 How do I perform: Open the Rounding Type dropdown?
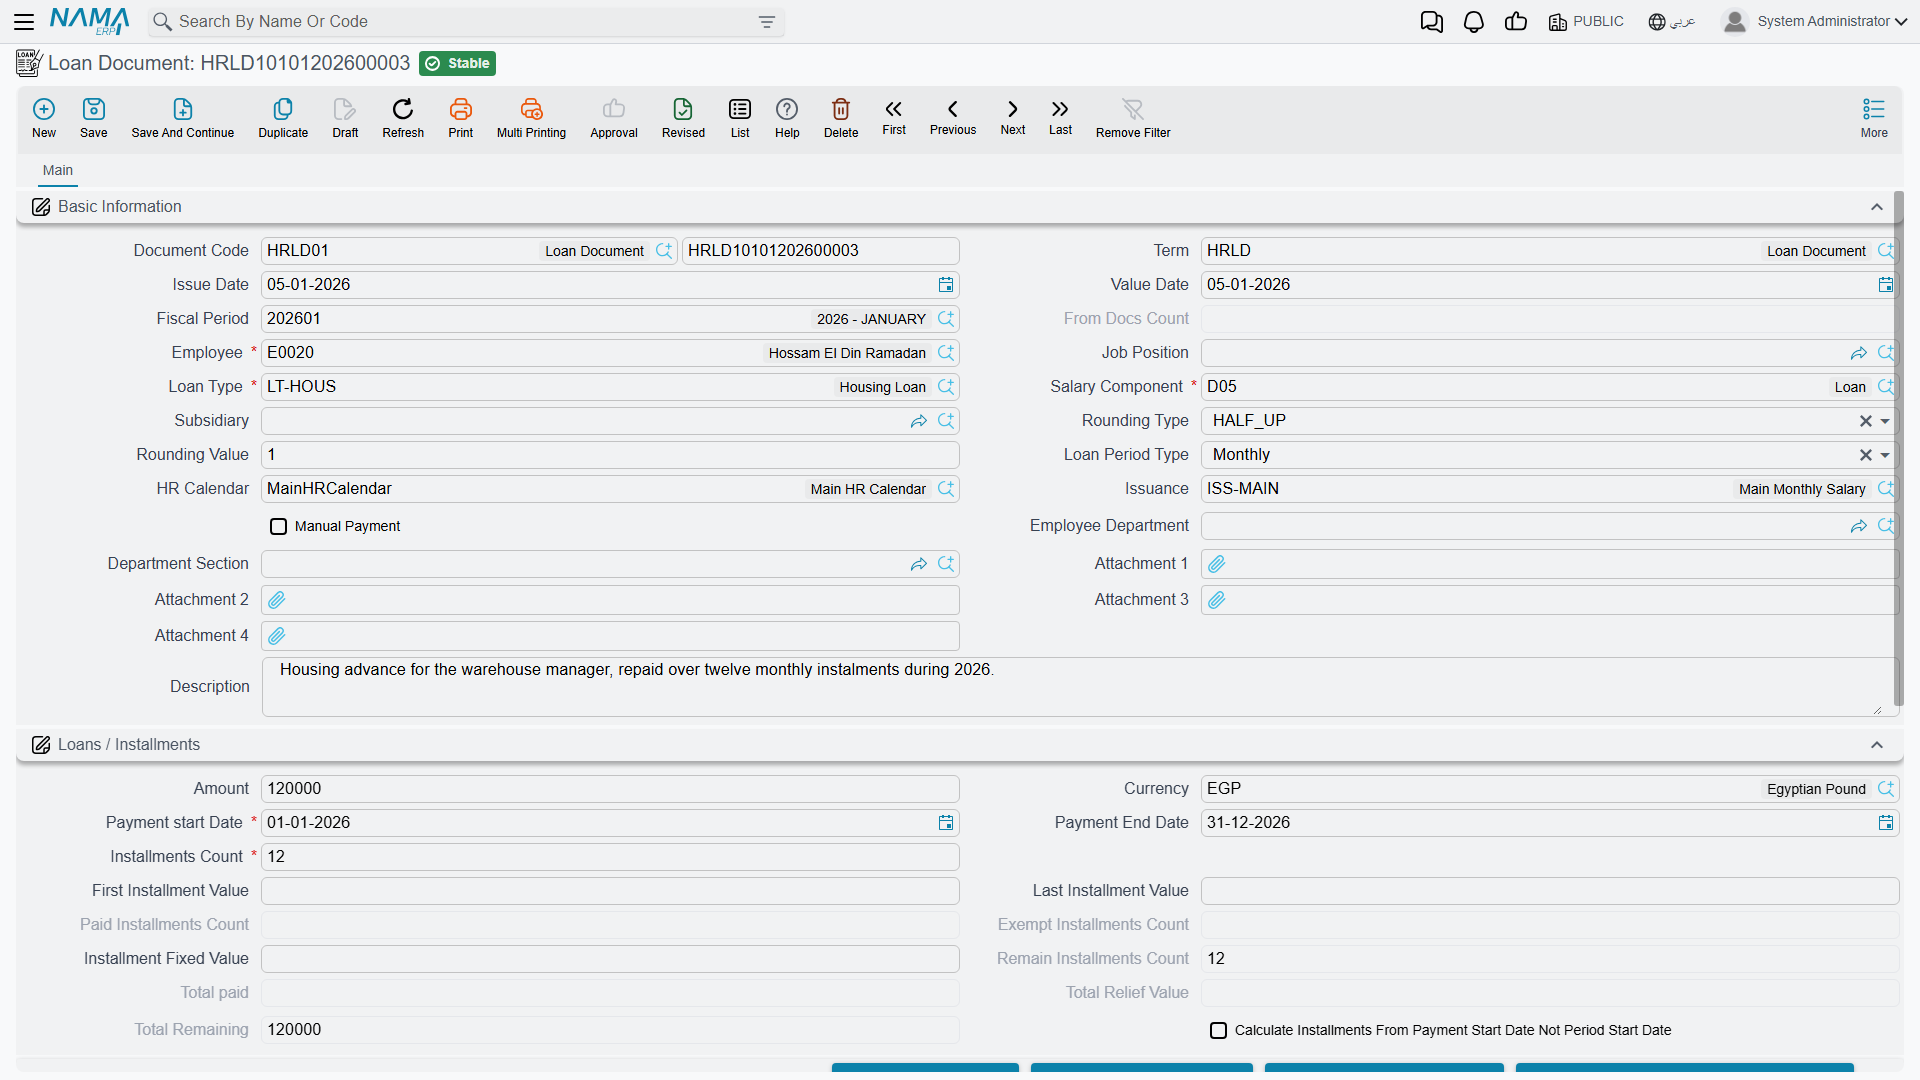[x=1885, y=421]
